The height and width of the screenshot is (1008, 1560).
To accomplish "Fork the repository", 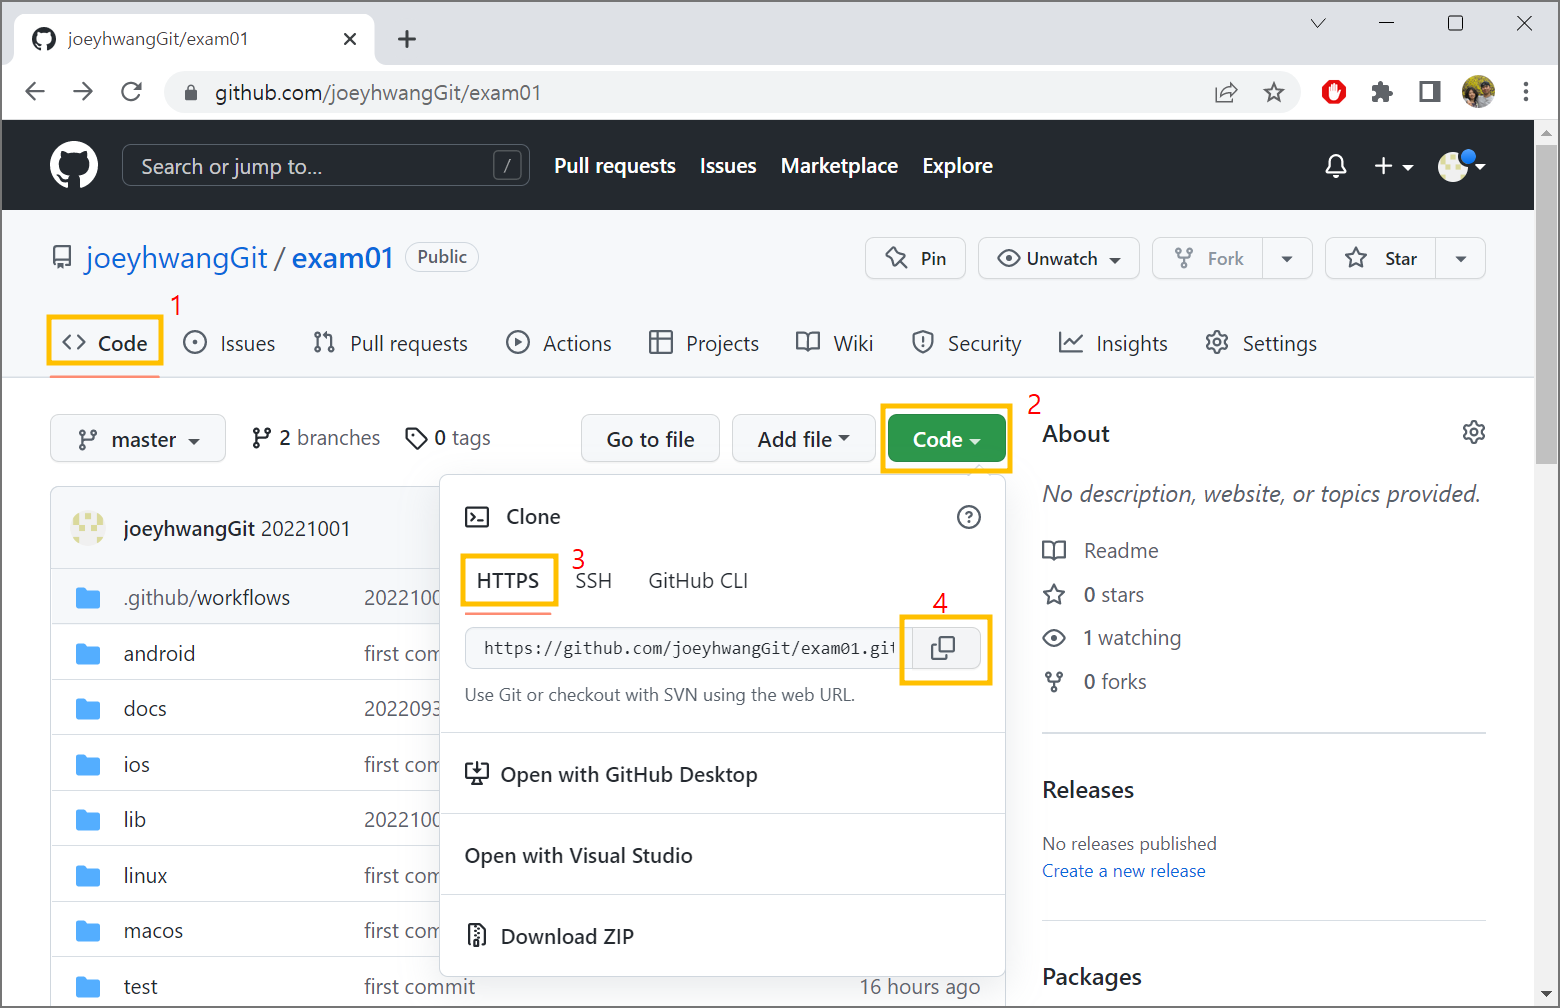I will [1208, 258].
